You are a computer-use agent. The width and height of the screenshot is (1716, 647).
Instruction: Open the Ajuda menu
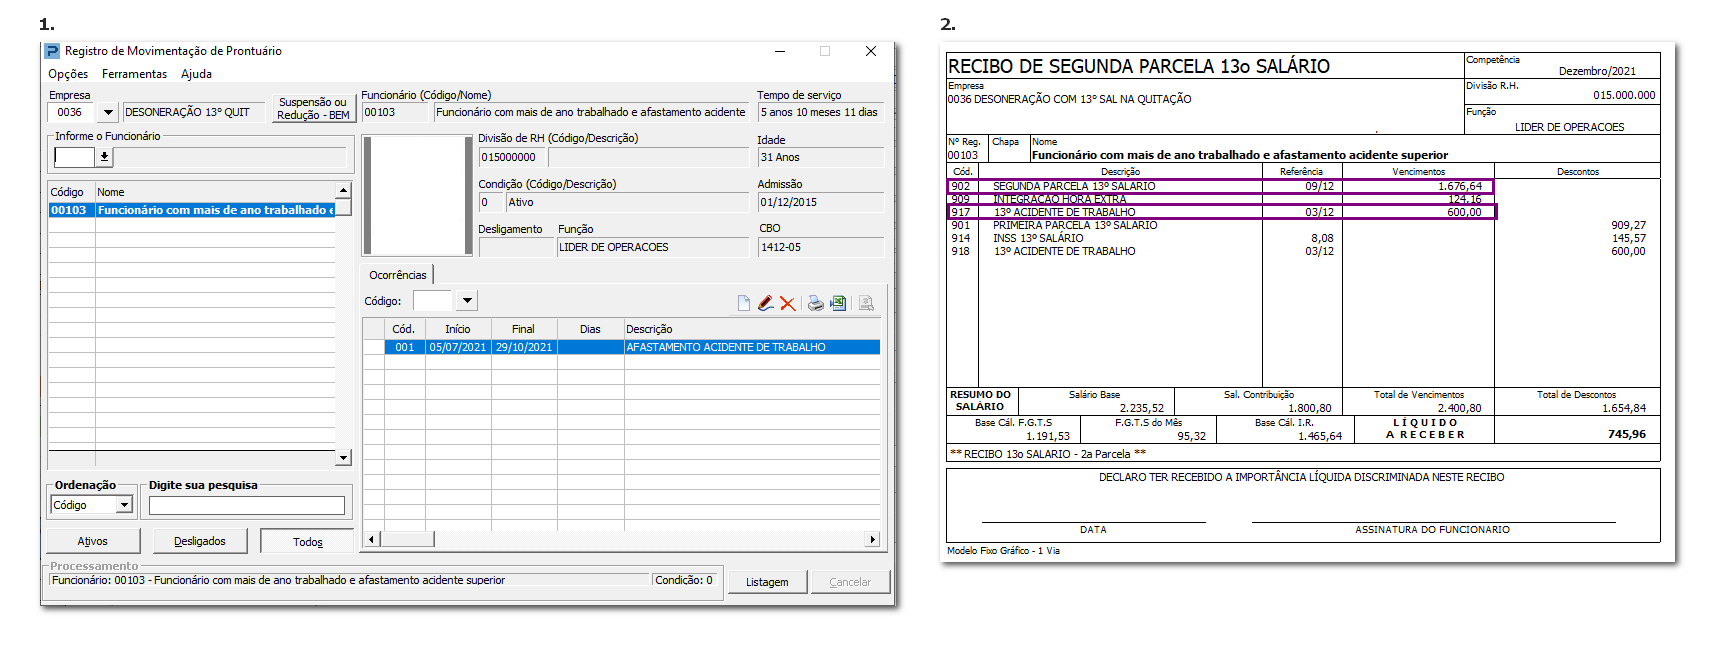click(x=196, y=74)
